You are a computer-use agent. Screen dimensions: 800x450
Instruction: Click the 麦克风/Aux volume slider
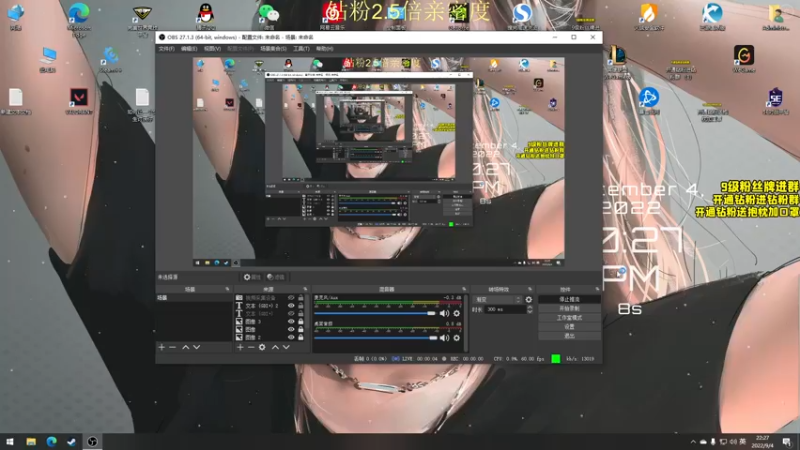click(x=376, y=313)
